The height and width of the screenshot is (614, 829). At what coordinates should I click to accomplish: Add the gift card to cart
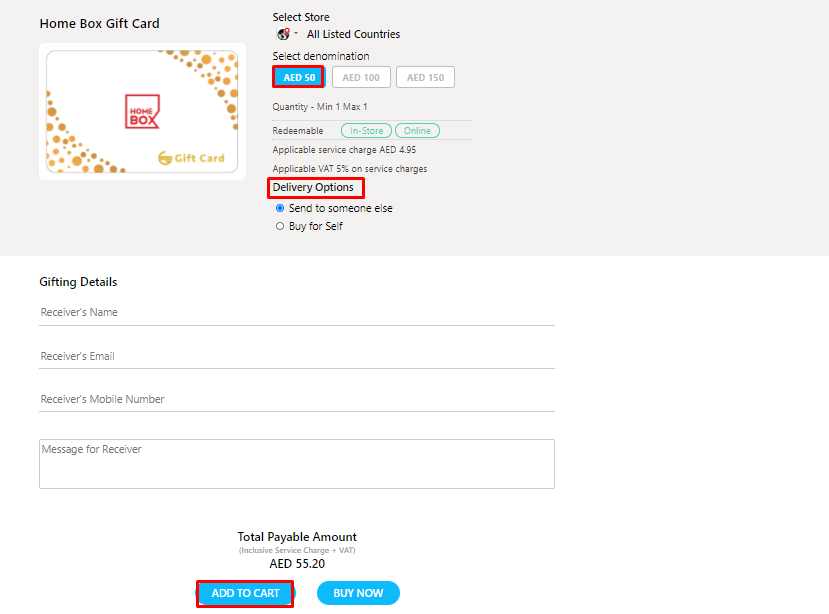coord(245,593)
